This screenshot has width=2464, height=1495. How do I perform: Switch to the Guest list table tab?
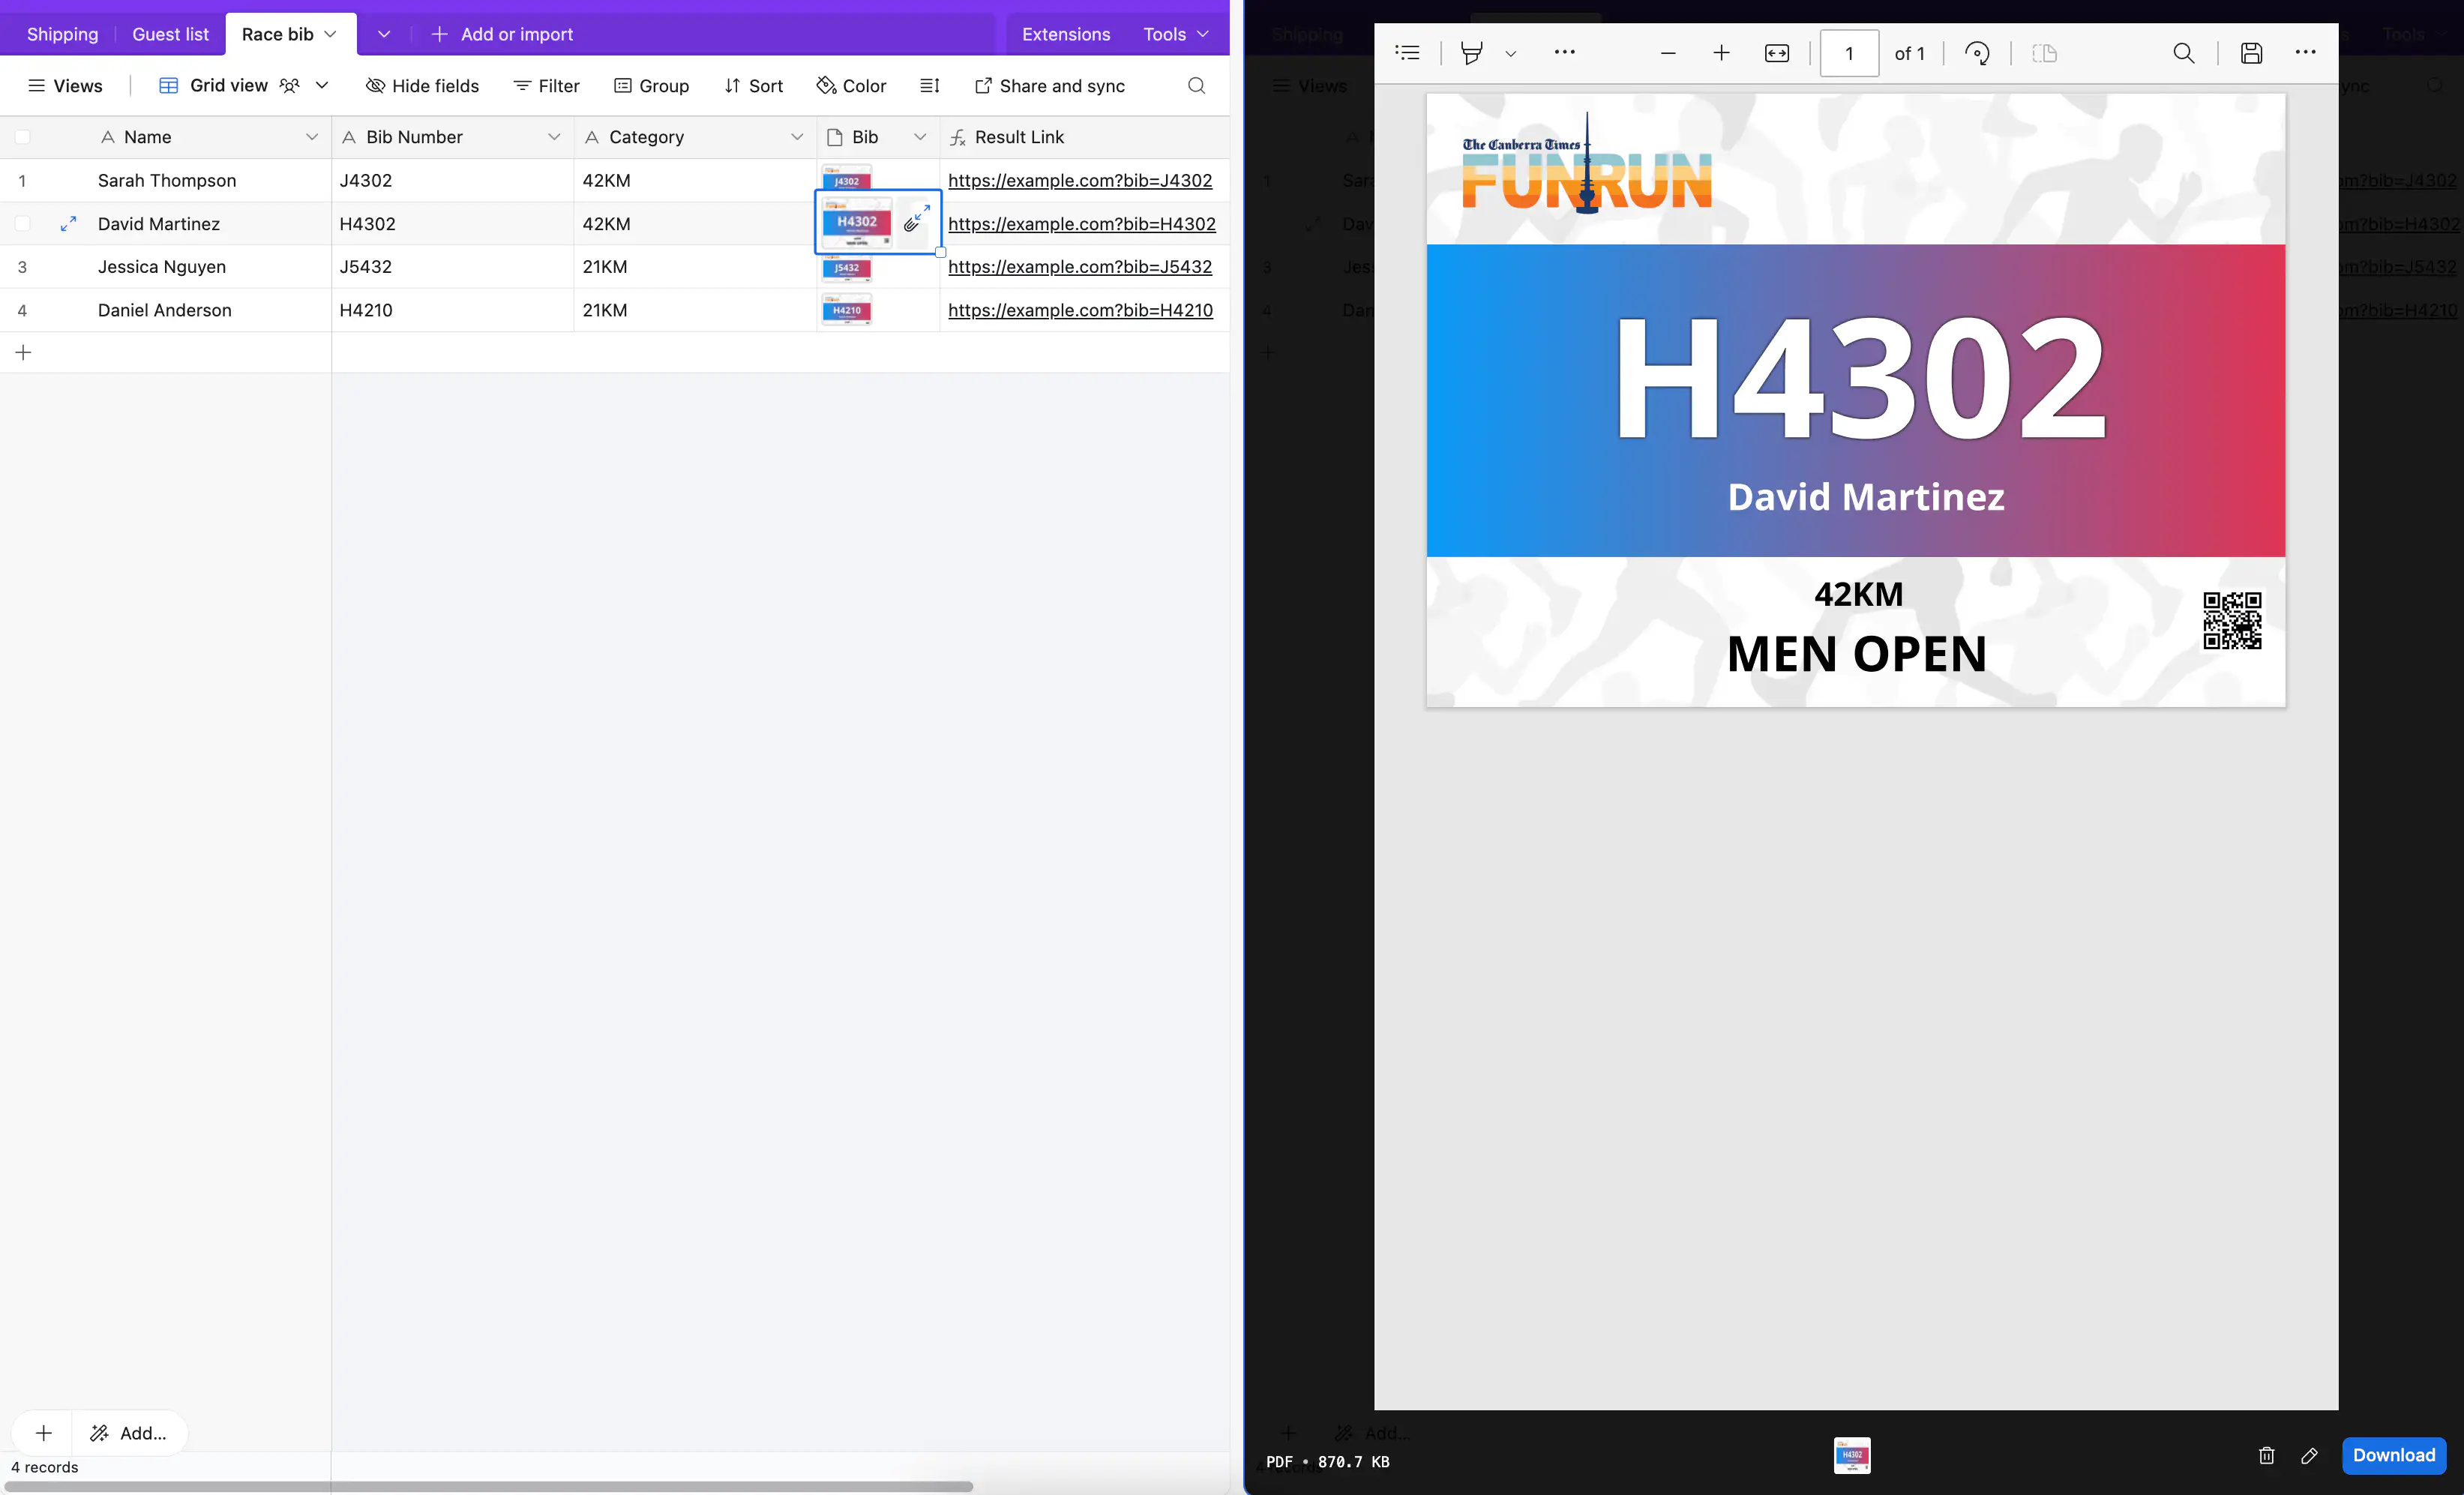[170, 34]
